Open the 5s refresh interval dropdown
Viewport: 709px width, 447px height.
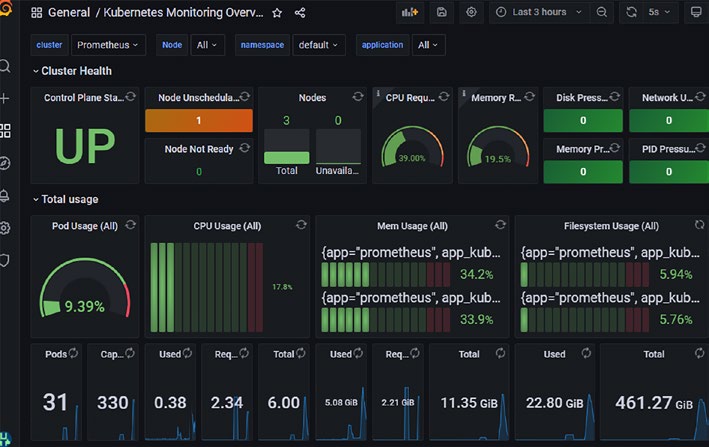click(659, 12)
